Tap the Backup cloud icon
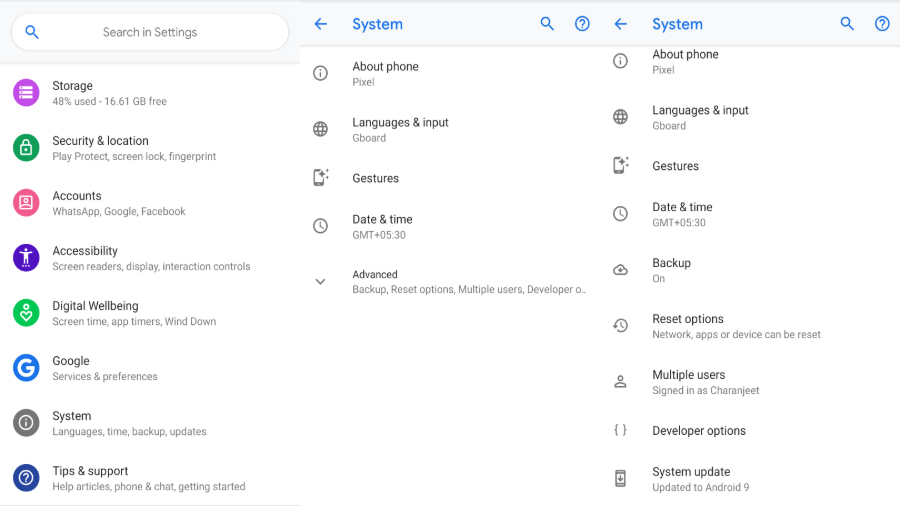 click(620, 270)
